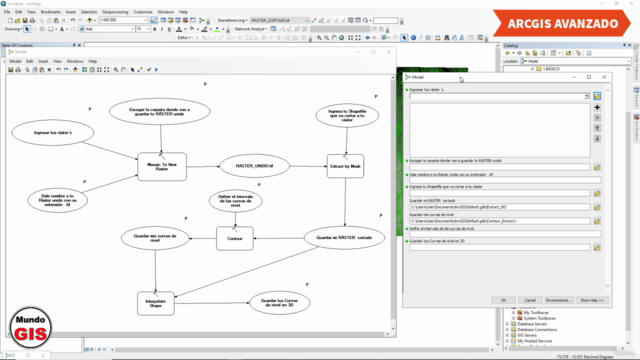This screenshot has width=640, height=360.
Task: Click the ArcMap Add Data icon
Action: [x=89, y=20]
